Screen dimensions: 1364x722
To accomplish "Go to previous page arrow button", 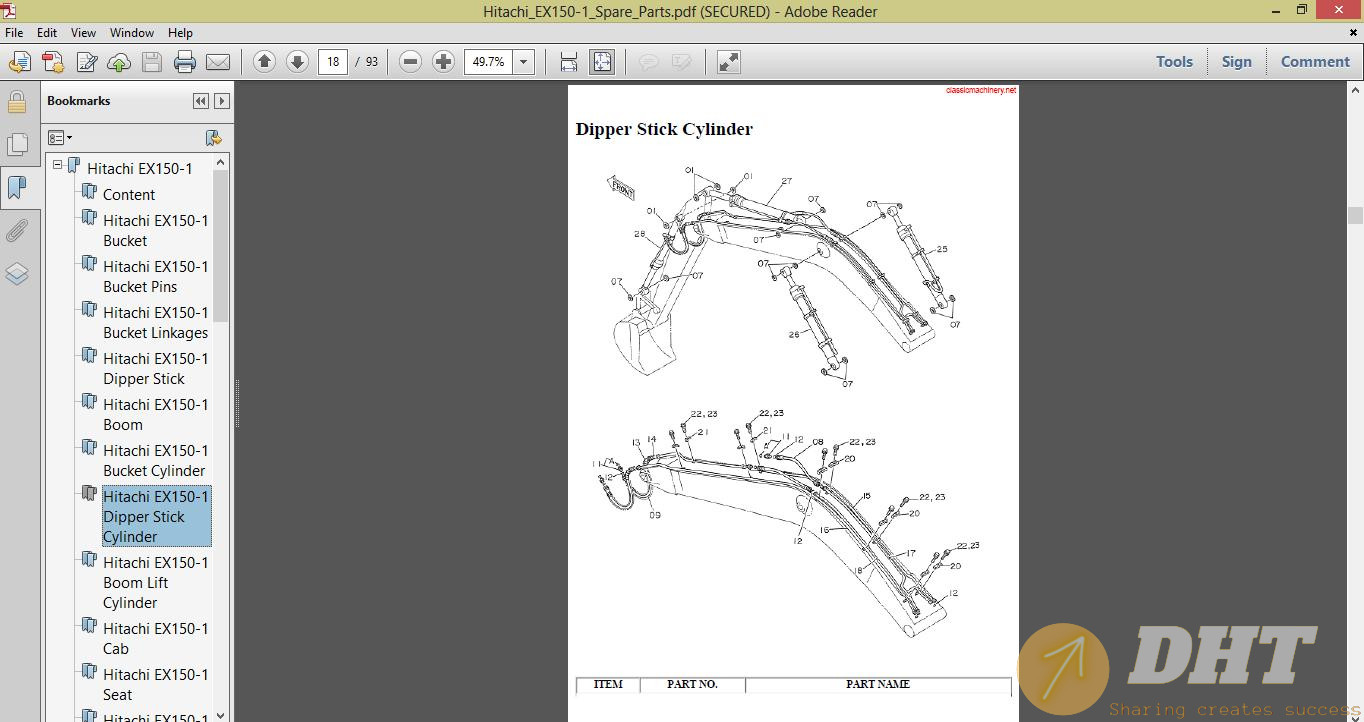I will [264, 62].
